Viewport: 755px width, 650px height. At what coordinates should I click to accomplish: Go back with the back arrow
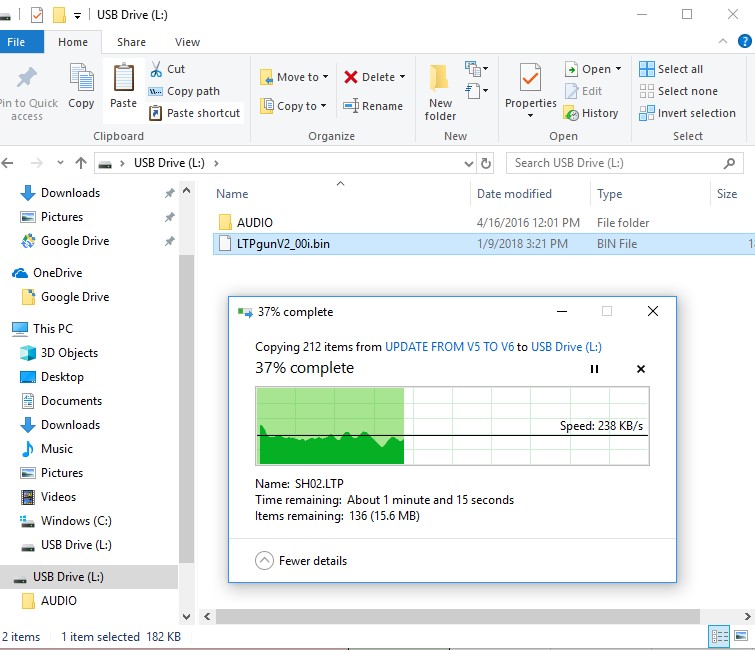(7, 163)
